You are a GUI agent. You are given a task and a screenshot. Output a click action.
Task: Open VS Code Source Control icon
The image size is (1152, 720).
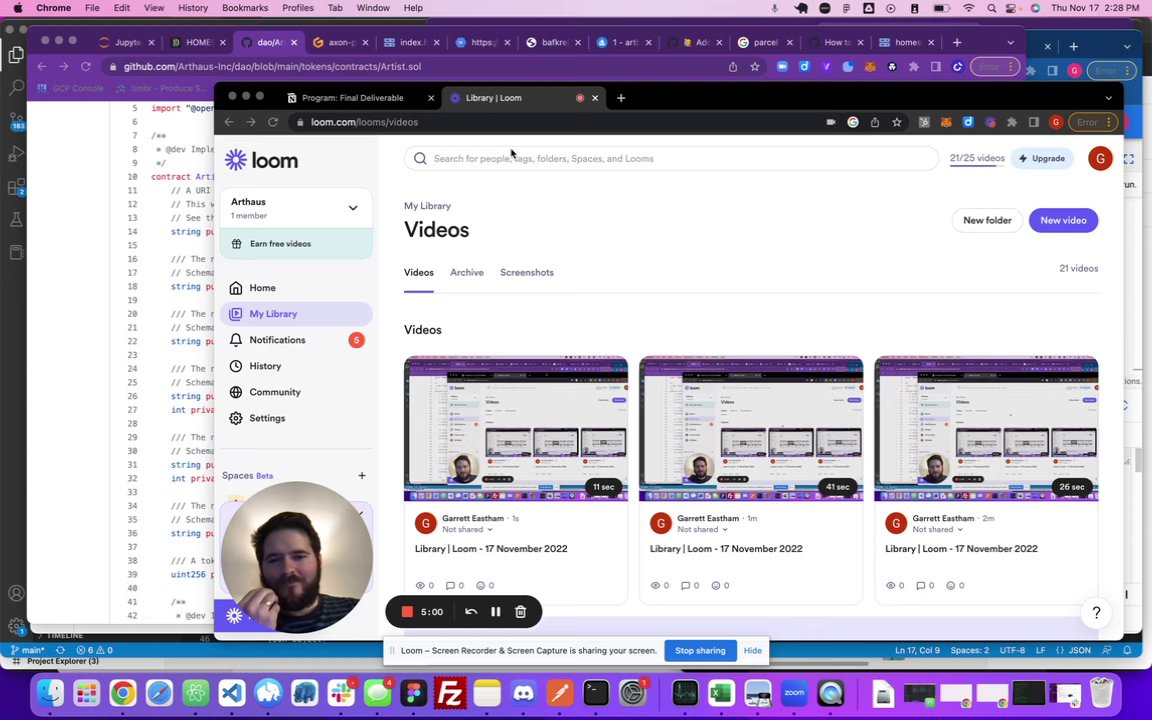click(x=16, y=121)
